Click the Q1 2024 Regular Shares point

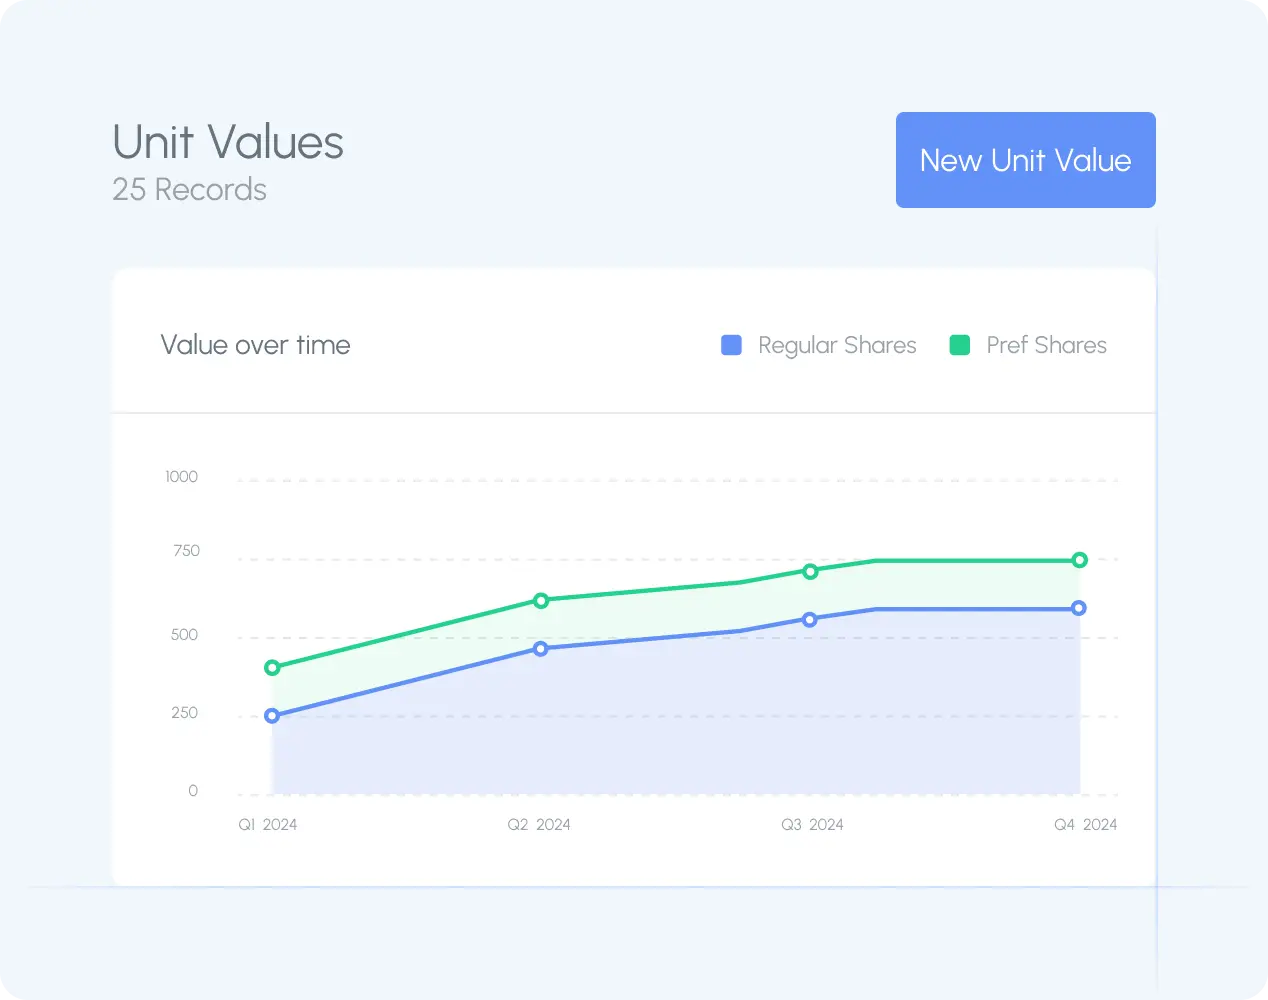tap(271, 715)
